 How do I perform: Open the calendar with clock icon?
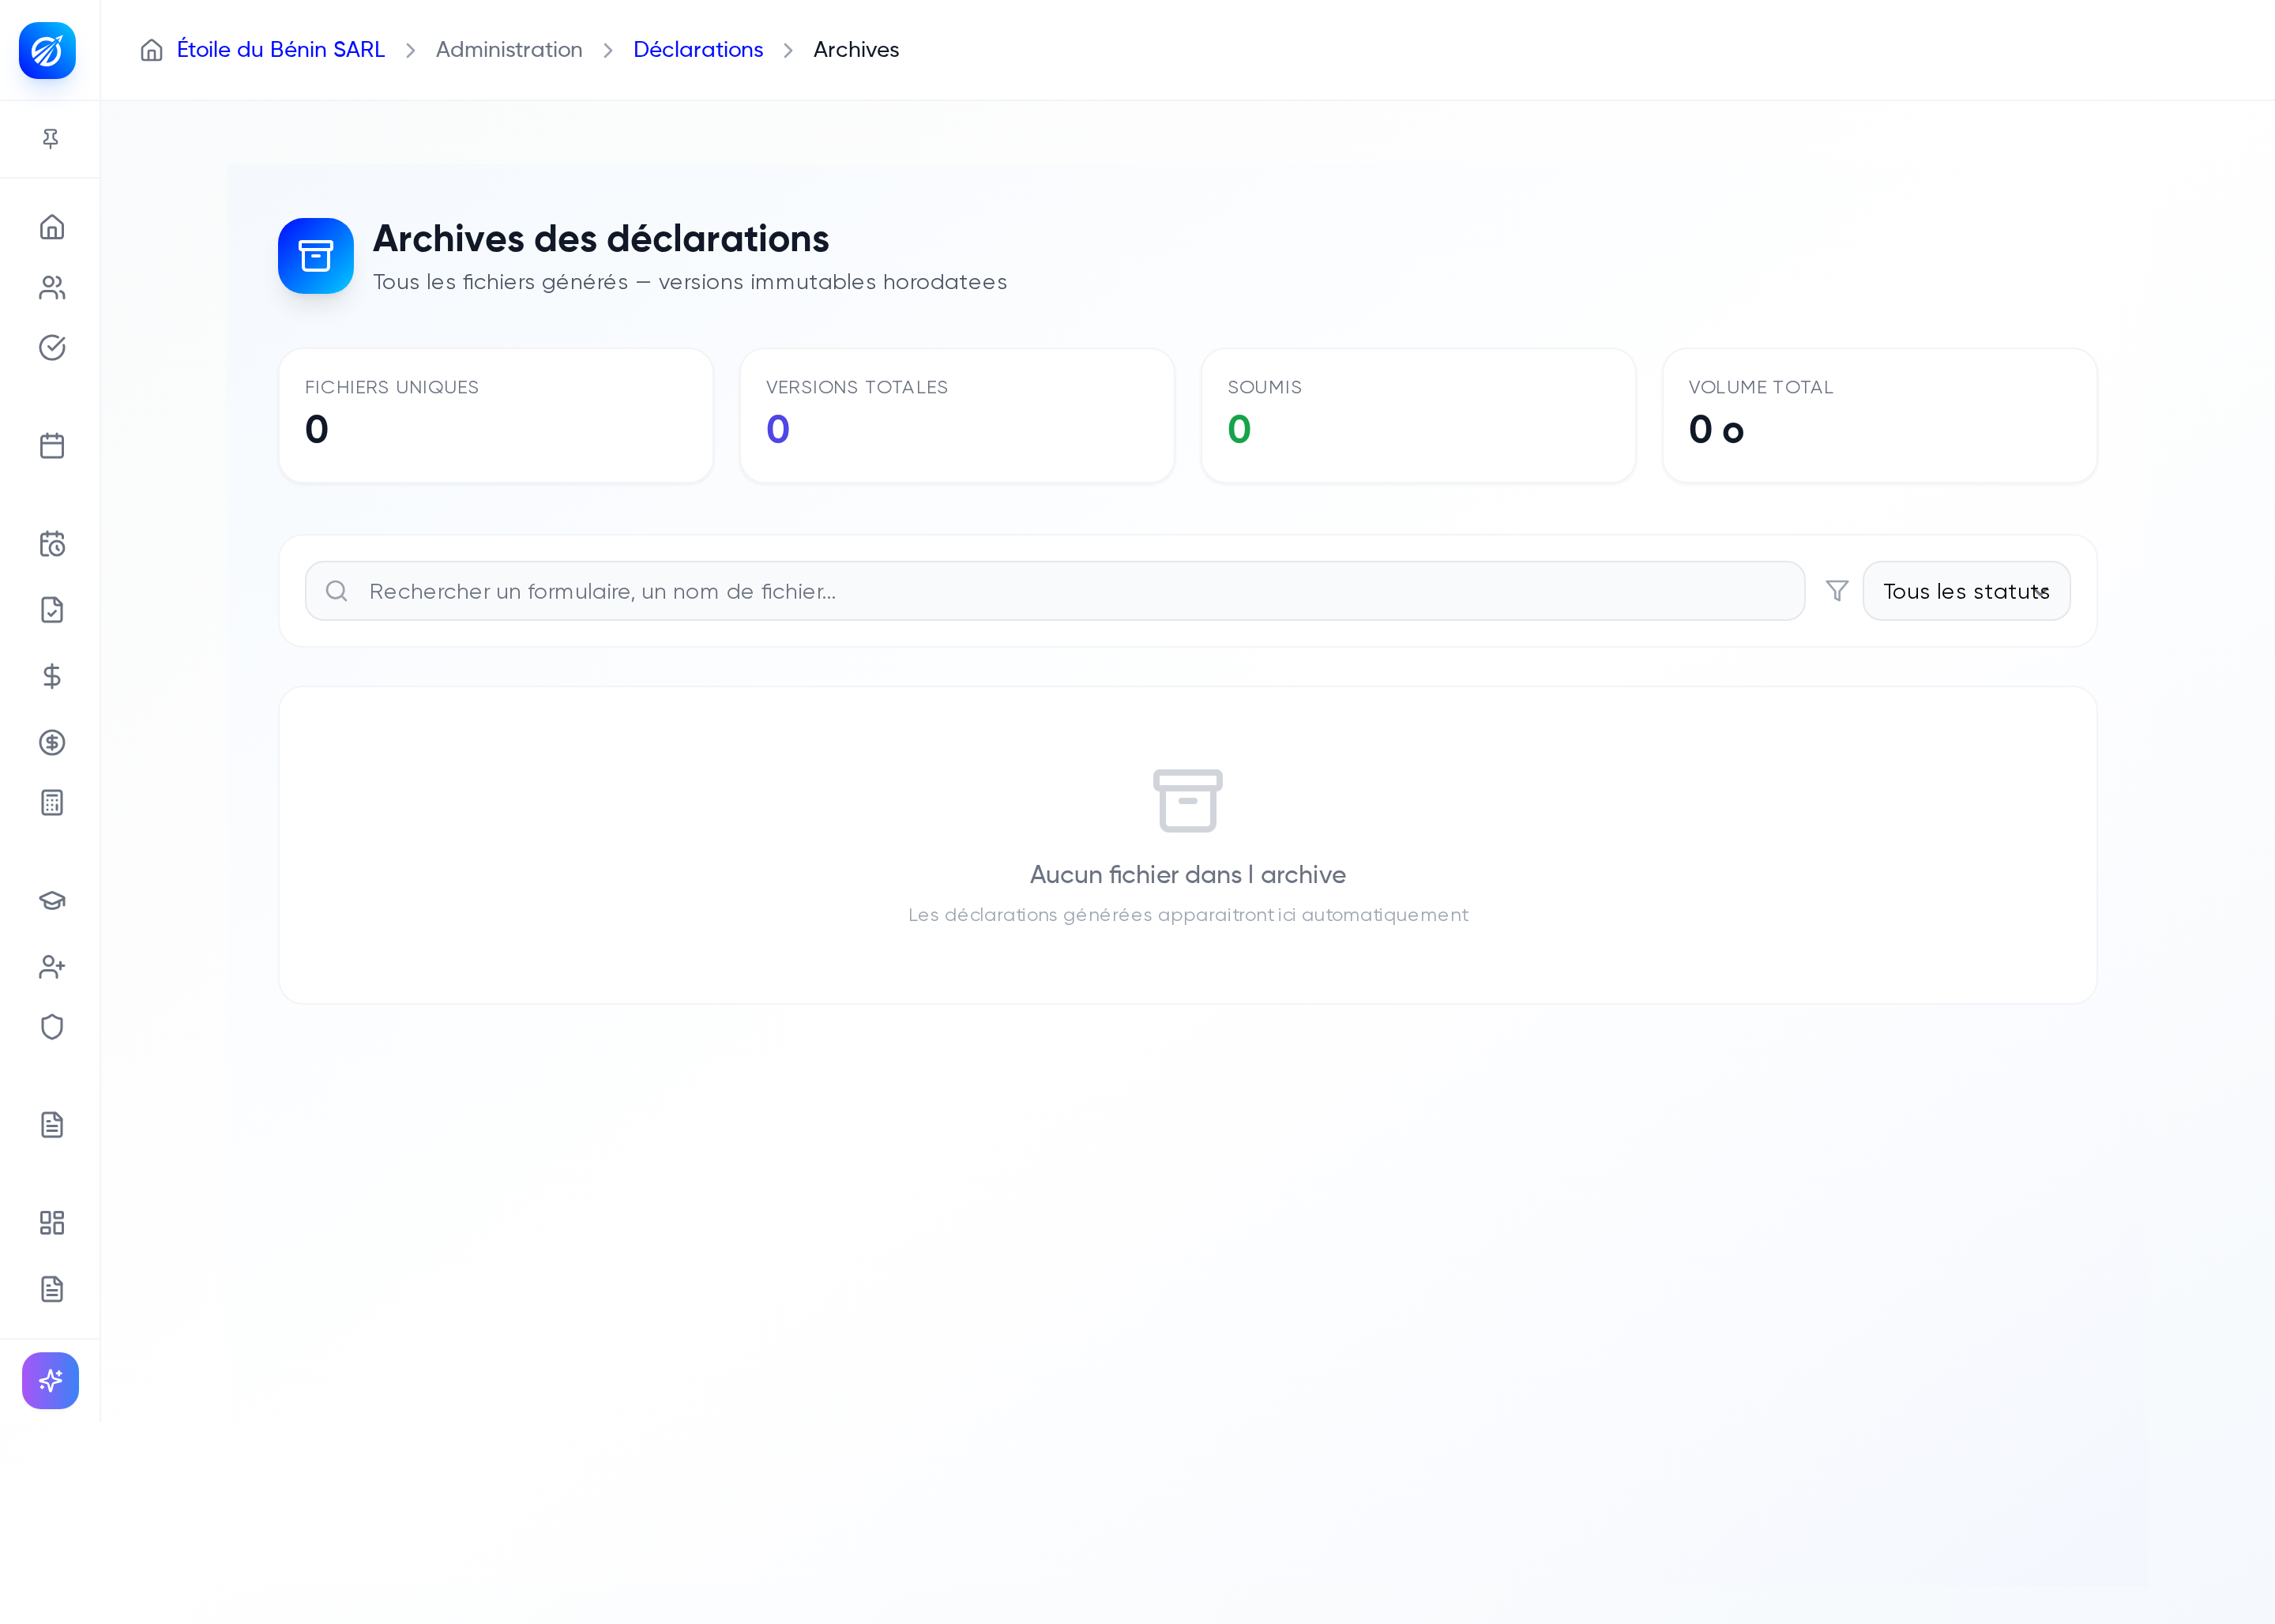pos(52,543)
